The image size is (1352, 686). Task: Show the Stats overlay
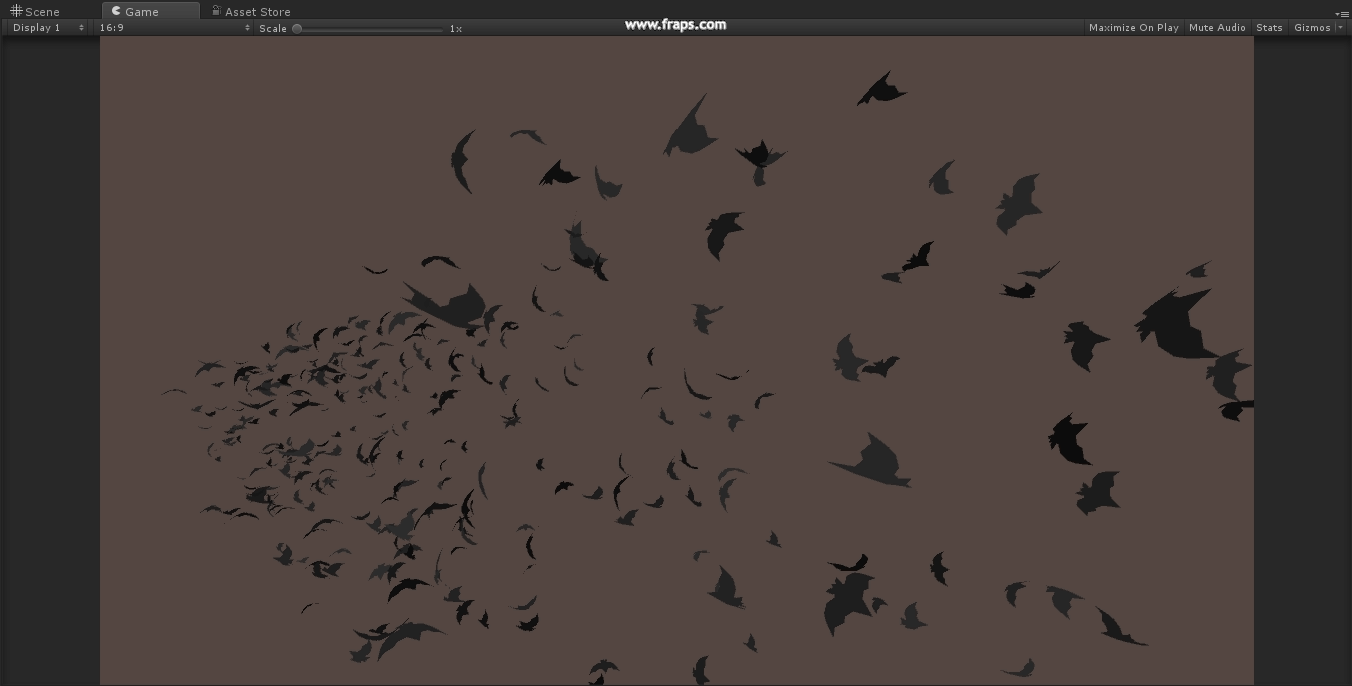(1269, 28)
